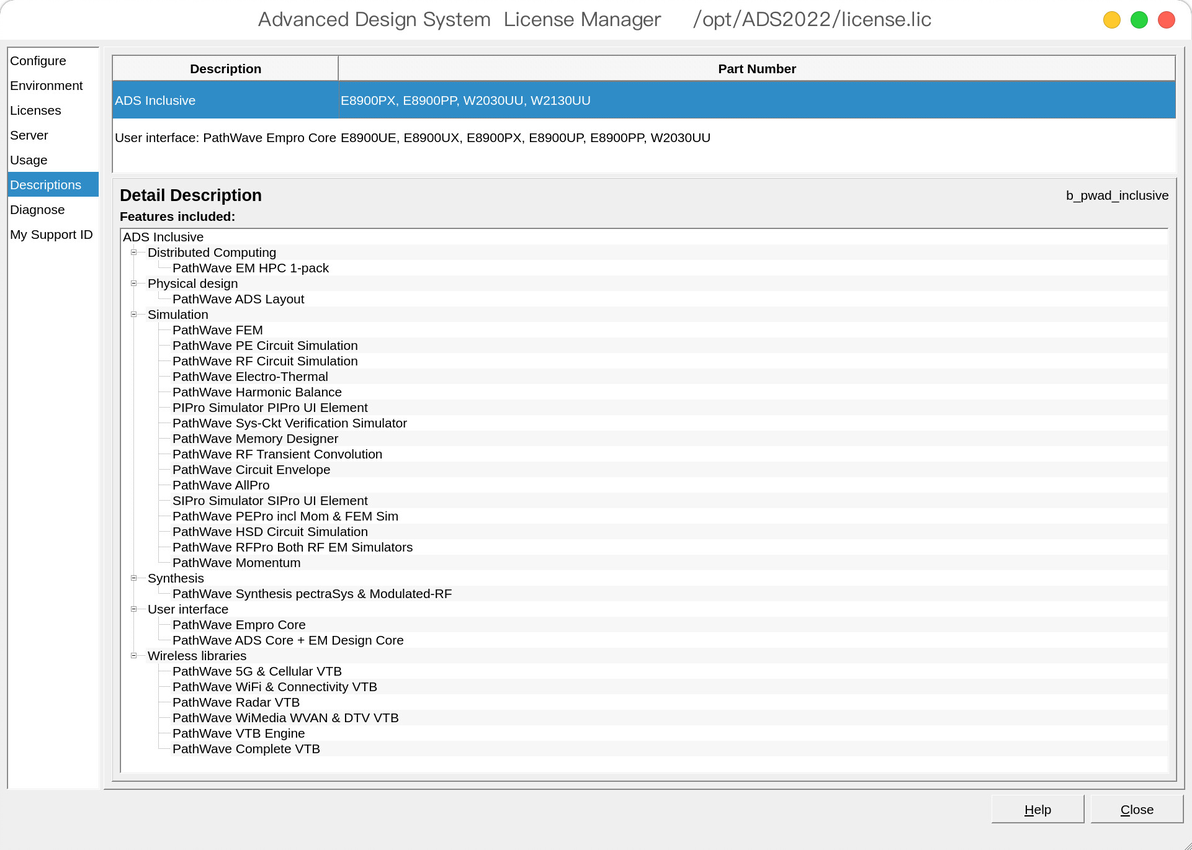This screenshot has width=1192, height=850.
Task: Select PathWave Circuit Envelope
Action: (252, 470)
